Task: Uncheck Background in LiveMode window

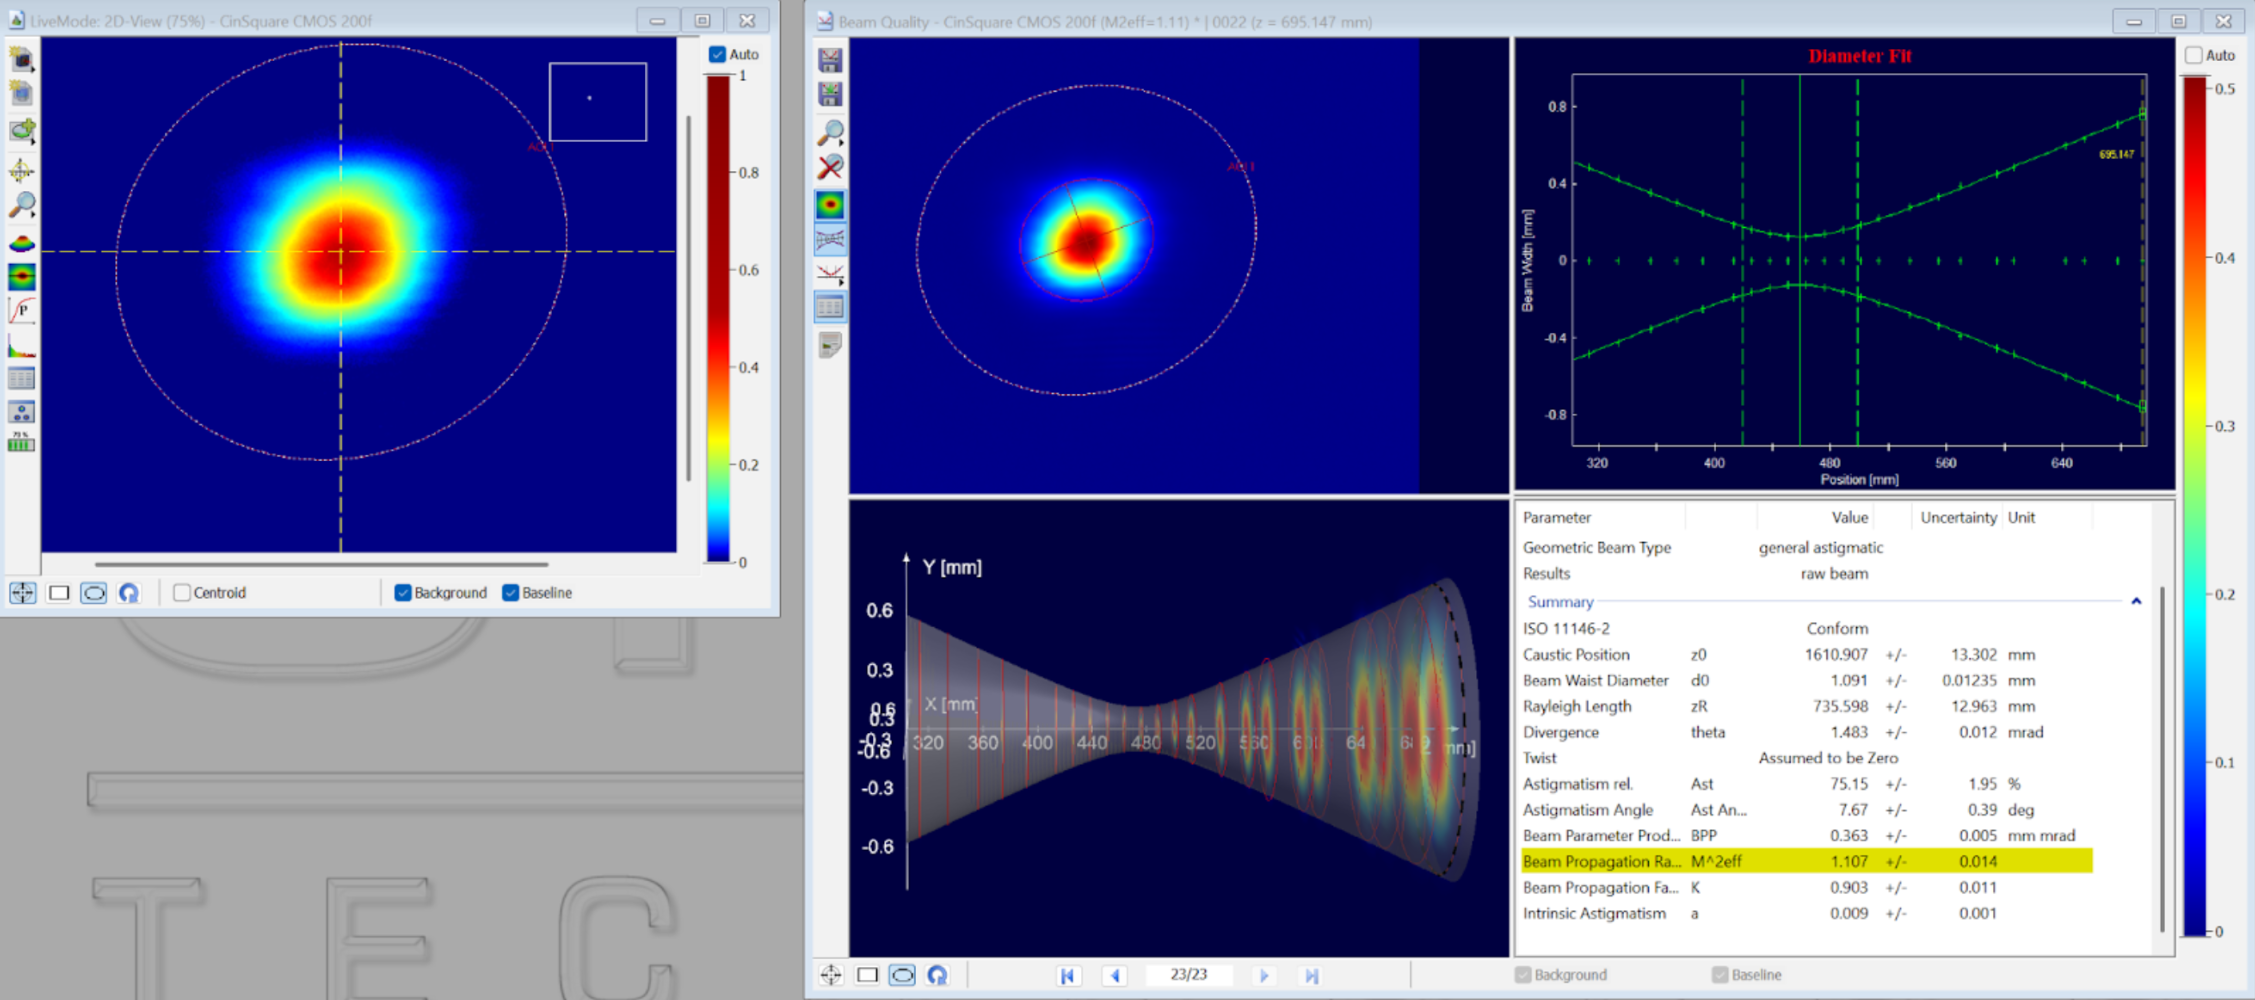Action: click(403, 593)
